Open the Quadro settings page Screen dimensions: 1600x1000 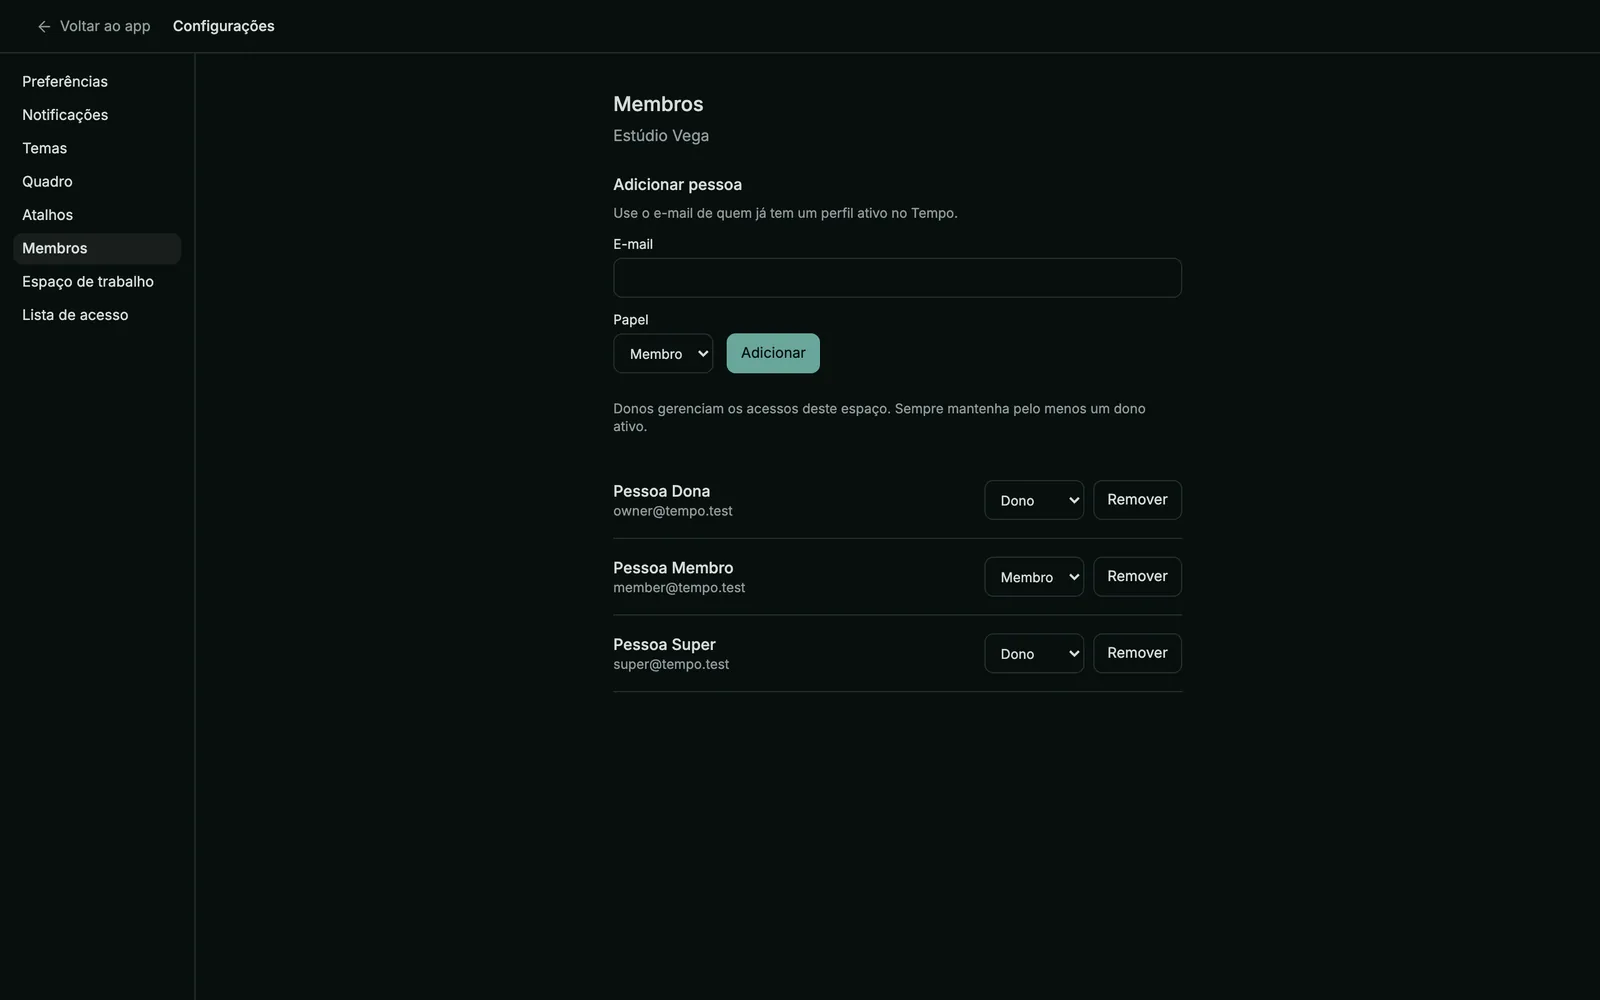coord(97,182)
